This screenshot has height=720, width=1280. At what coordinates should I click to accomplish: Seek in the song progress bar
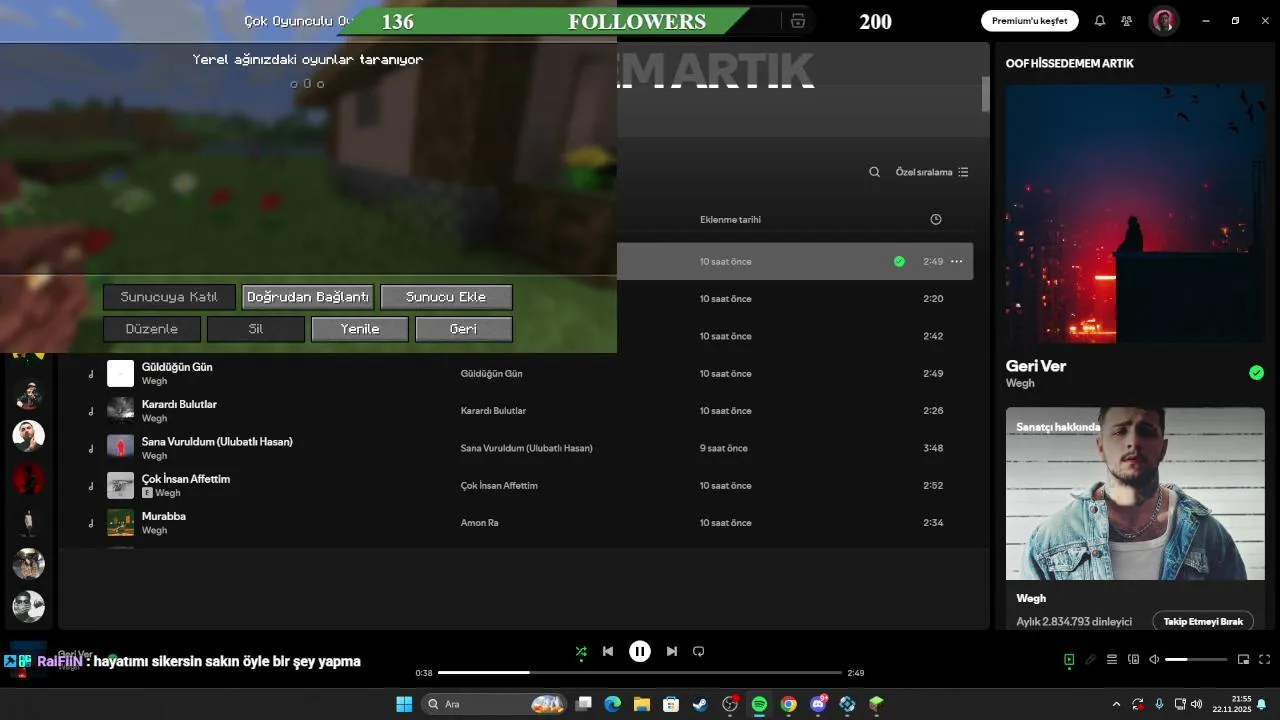click(640, 673)
